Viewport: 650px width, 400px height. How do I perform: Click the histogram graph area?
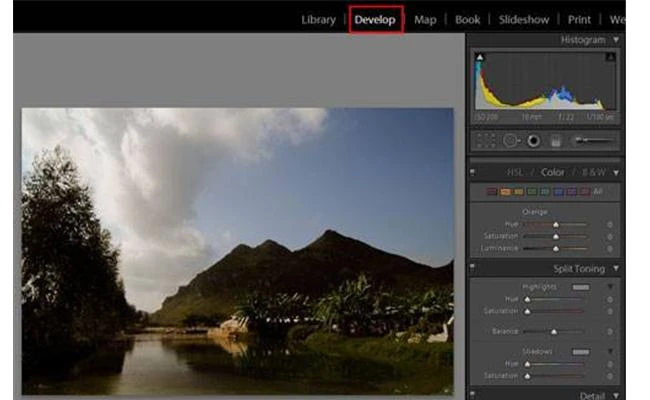point(545,81)
